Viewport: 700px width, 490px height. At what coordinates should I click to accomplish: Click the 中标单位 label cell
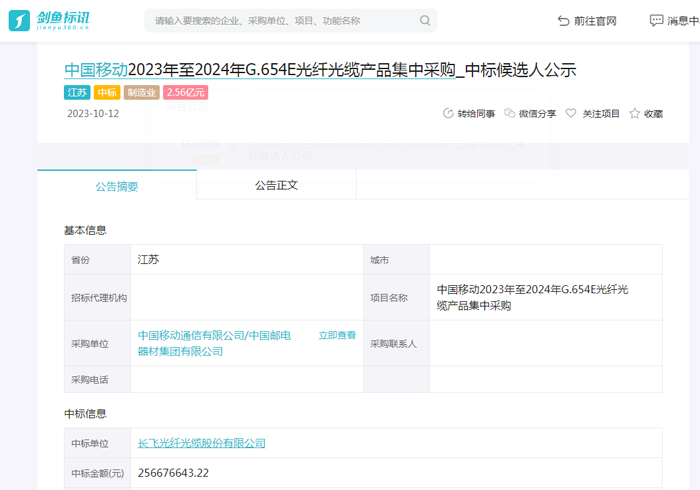point(98,443)
